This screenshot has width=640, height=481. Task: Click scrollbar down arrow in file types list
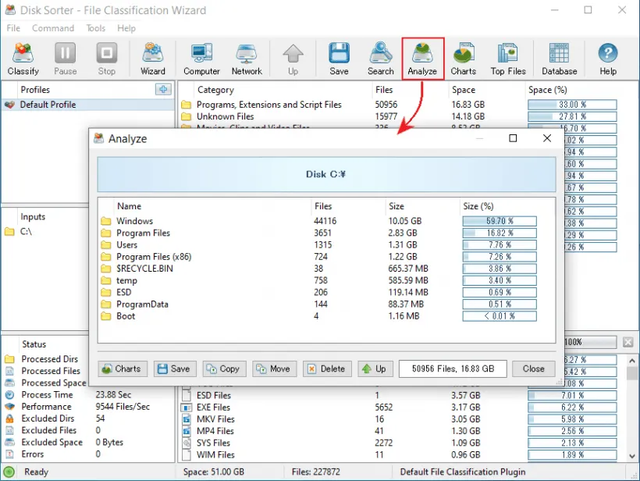pyautogui.click(x=632, y=456)
